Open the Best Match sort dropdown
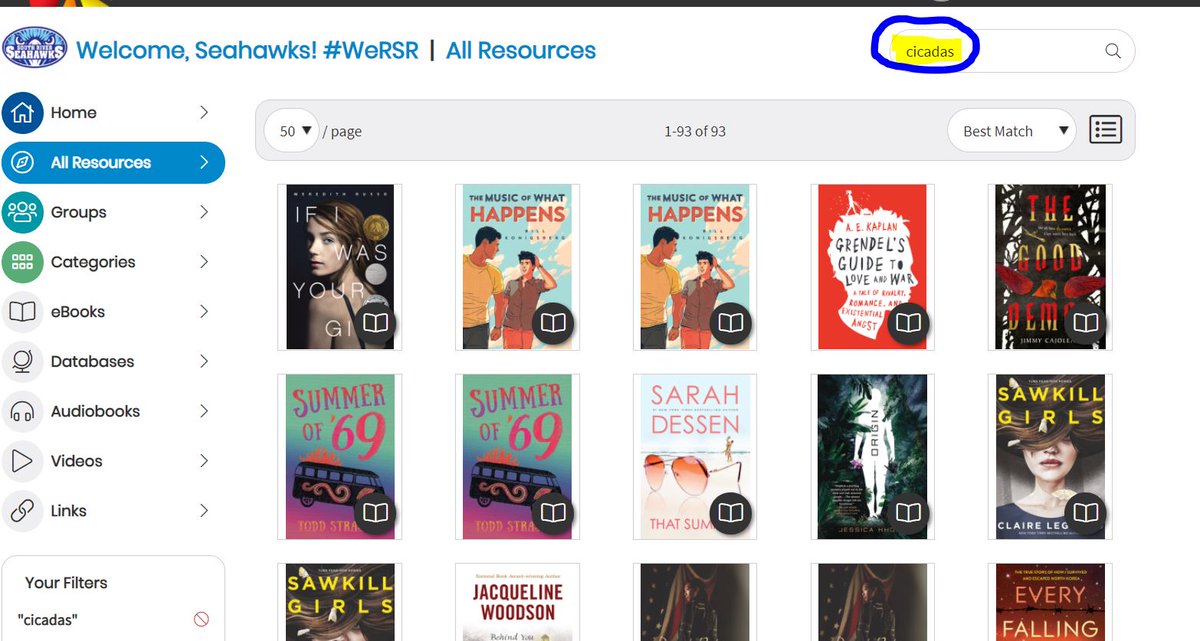Screen dimensions: 1200x641 [x=1011, y=131]
